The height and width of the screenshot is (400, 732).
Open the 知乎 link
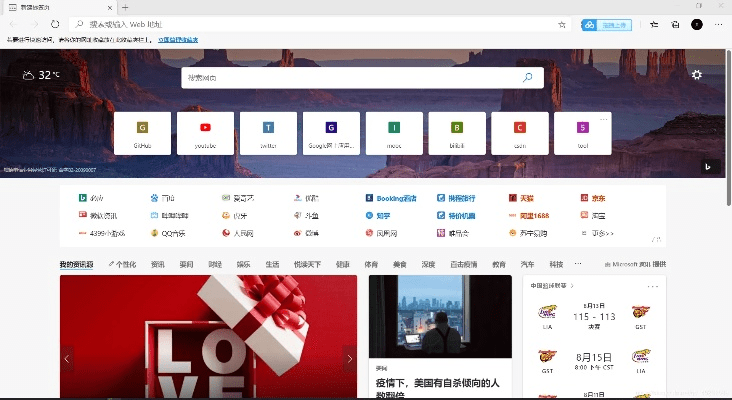pos(379,216)
